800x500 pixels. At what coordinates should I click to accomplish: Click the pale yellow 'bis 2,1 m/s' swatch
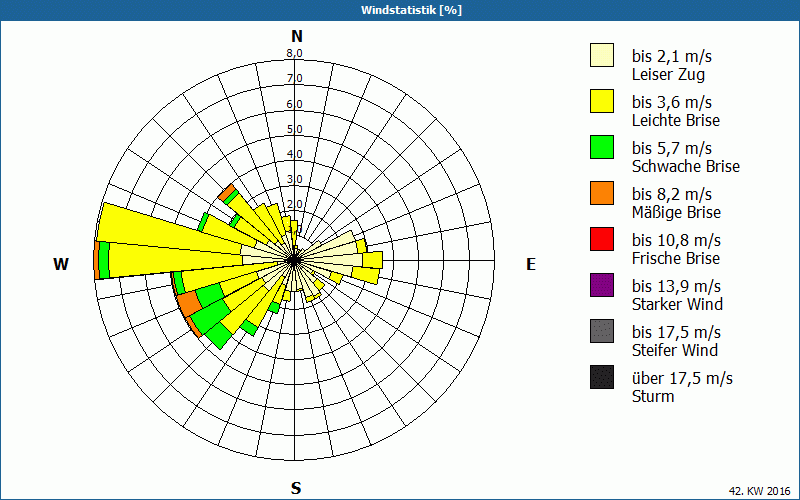pyautogui.click(x=602, y=55)
